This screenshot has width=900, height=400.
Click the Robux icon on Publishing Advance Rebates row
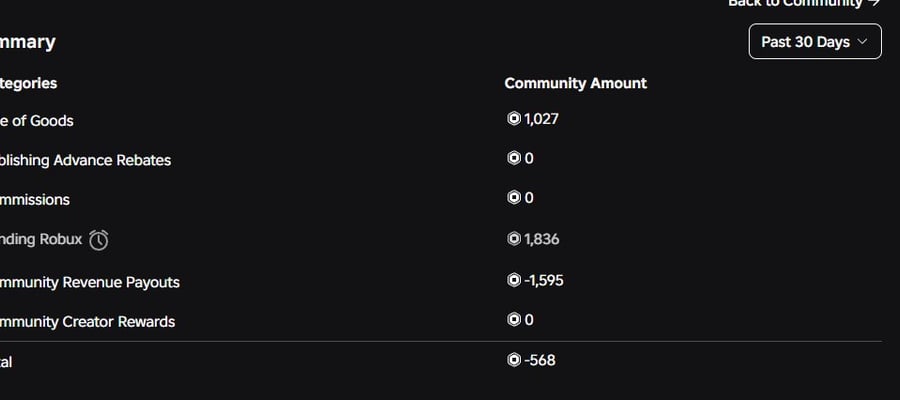click(514, 158)
